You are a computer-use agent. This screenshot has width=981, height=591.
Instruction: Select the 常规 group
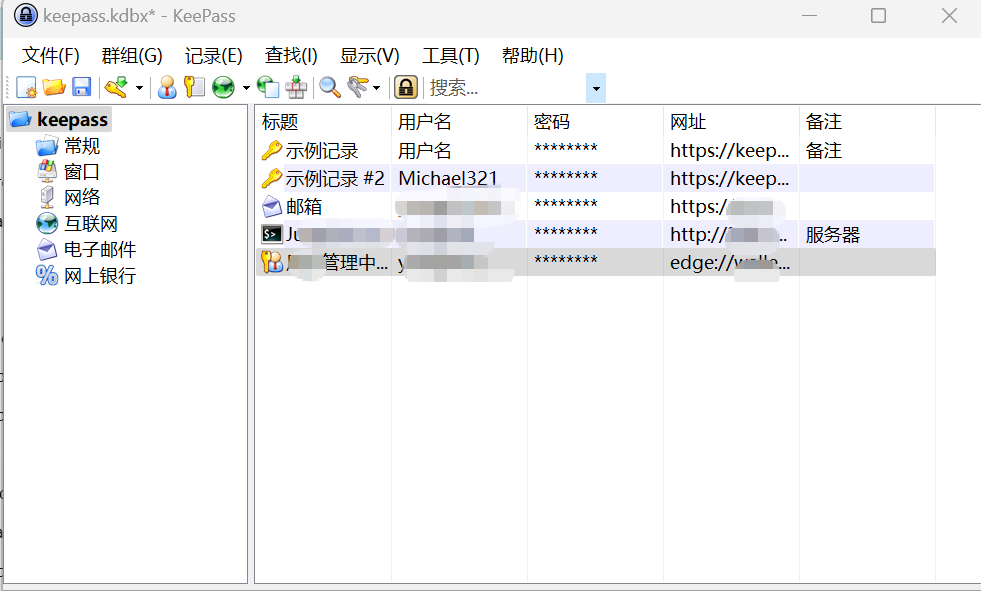coord(82,146)
